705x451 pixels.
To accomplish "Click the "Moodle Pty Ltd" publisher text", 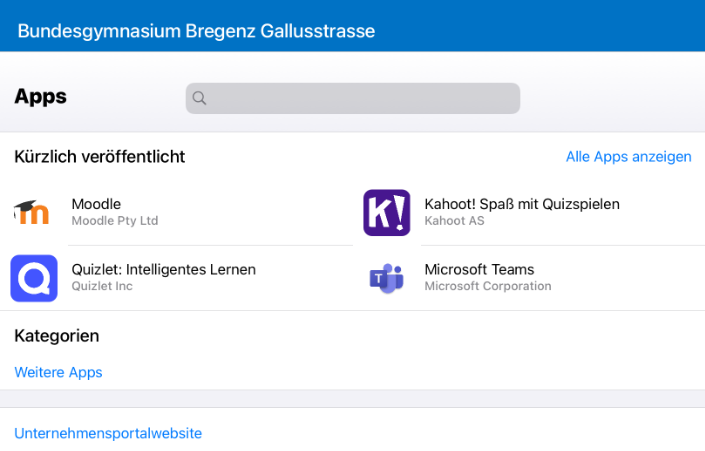I will (x=115, y=221).
